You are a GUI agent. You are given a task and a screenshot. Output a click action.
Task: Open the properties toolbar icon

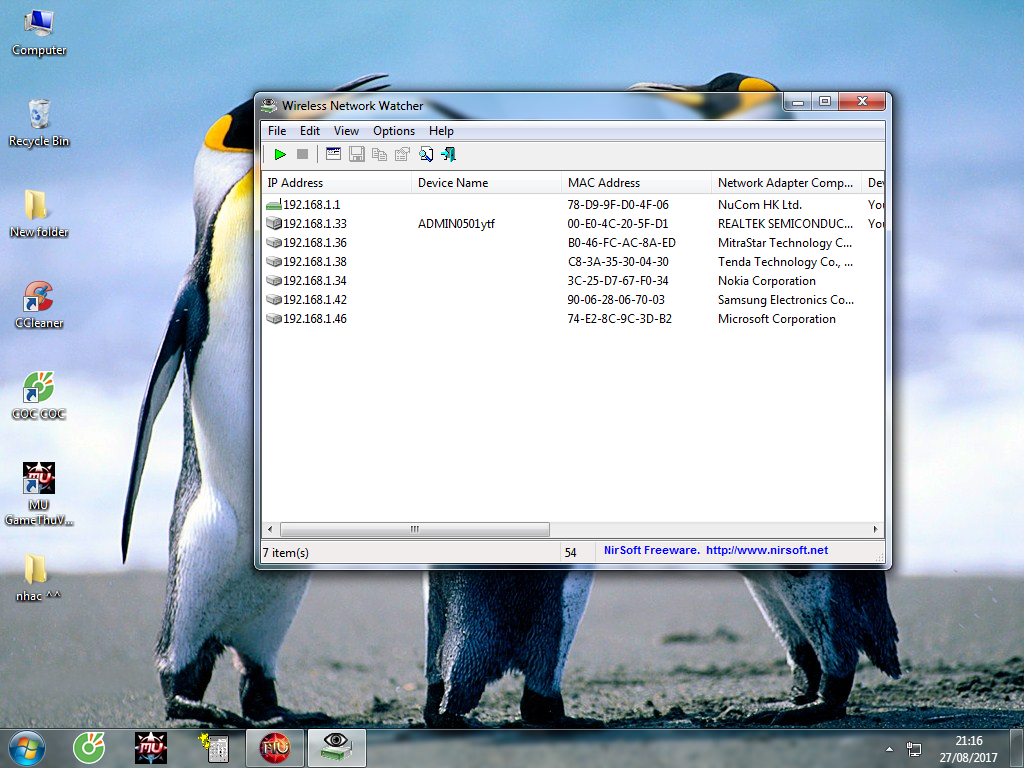pyautogui.click(x=402, y=155)
